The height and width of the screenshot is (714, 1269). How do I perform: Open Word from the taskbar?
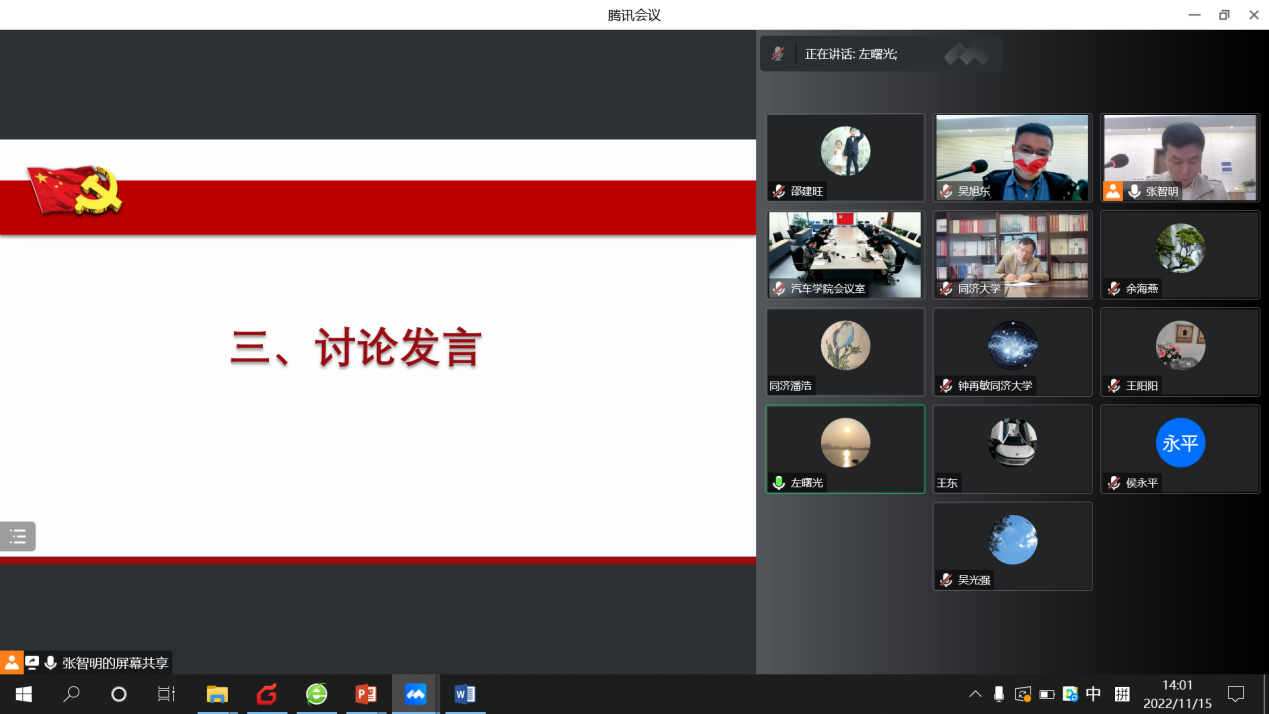tap(465, 694)
